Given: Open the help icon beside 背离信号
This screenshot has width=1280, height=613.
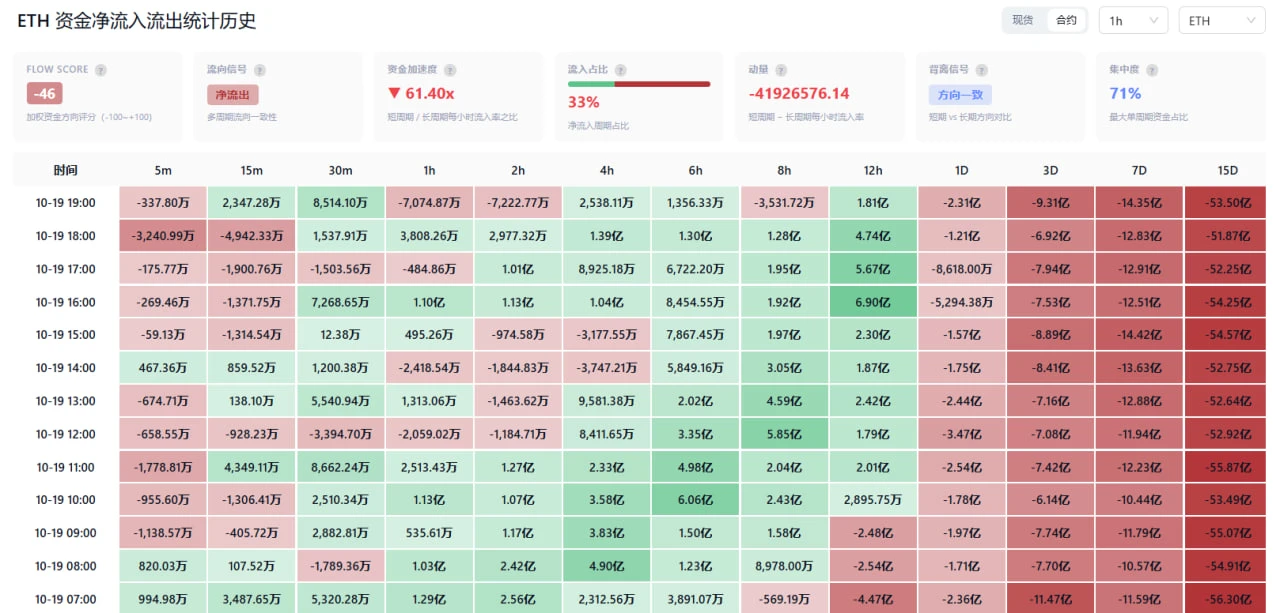Looking at the screenshot, I should pos(981,70).
